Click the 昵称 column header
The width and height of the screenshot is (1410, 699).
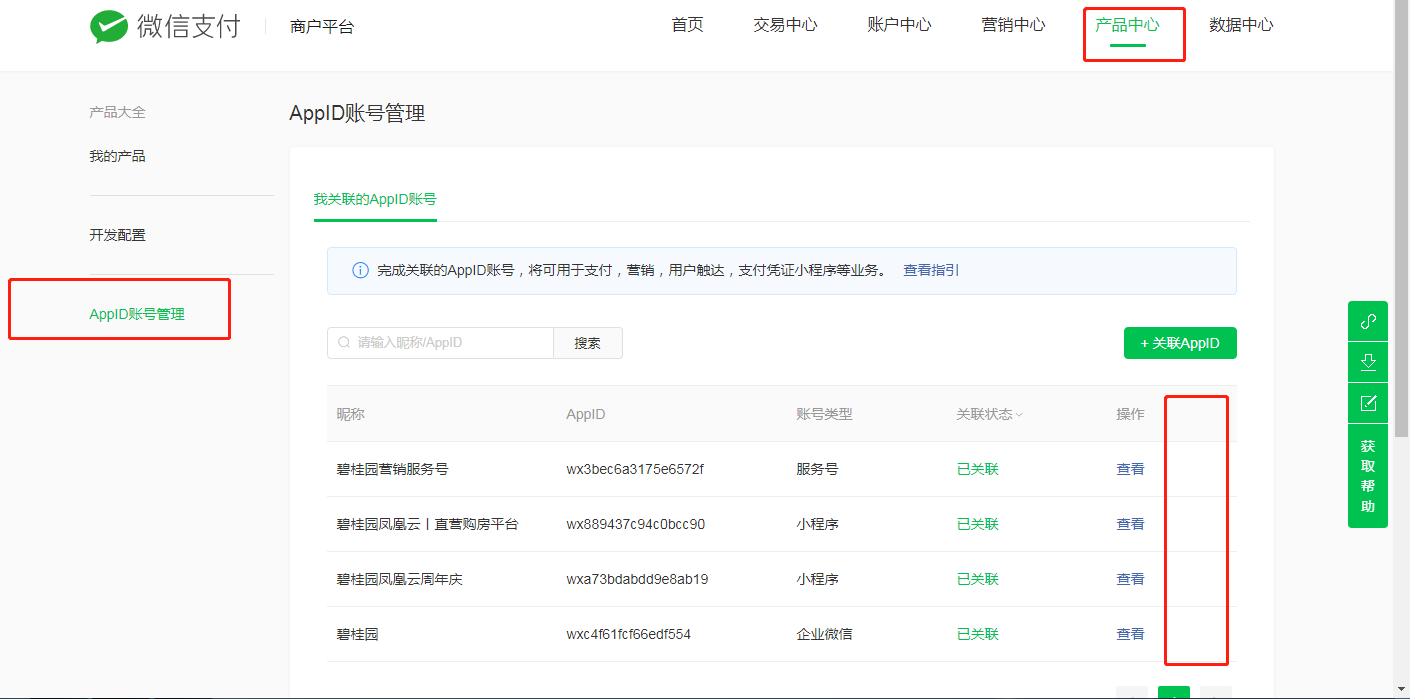(x=351, y=414)
